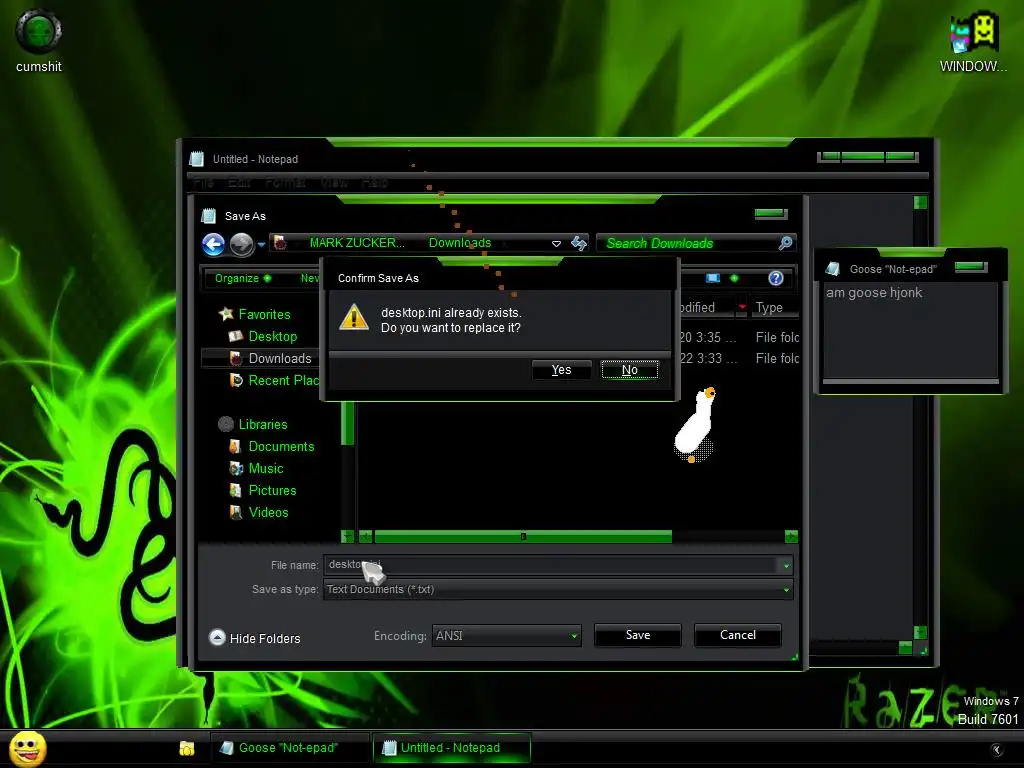Screen dimensions: 1024x768
Task: Click the file list scroll left arrow
Action: pyautogui.click(x=366, y=537)
